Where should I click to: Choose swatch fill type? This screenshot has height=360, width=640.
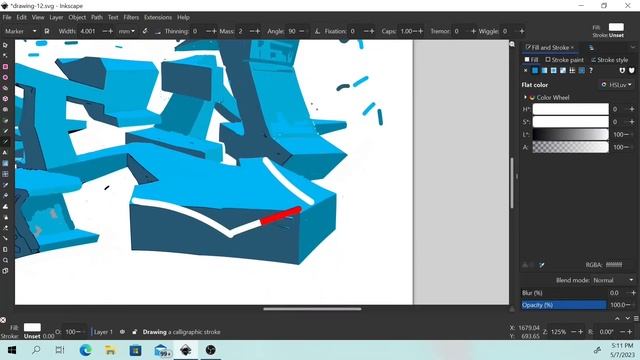(582, 71)
